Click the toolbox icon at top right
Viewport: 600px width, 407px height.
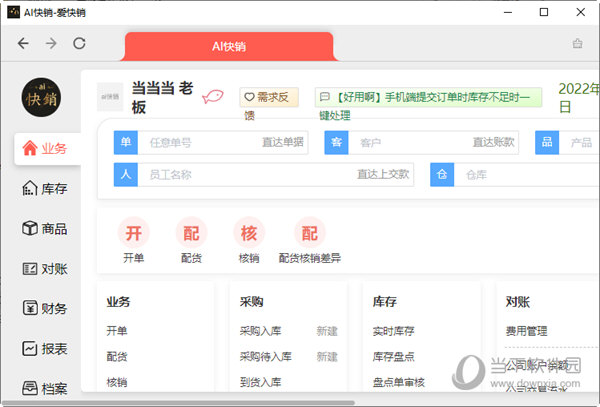click(x=577, y=44)
